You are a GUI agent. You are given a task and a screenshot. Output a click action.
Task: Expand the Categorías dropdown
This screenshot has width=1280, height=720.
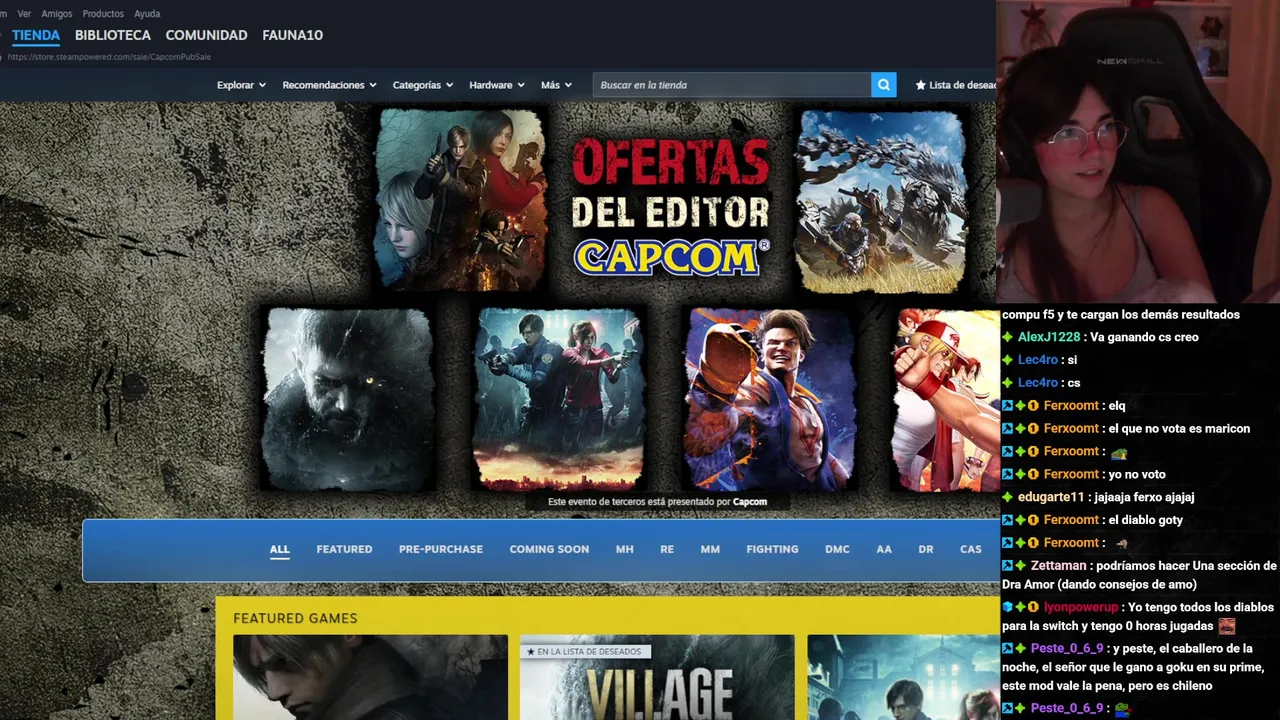(423, 85)
